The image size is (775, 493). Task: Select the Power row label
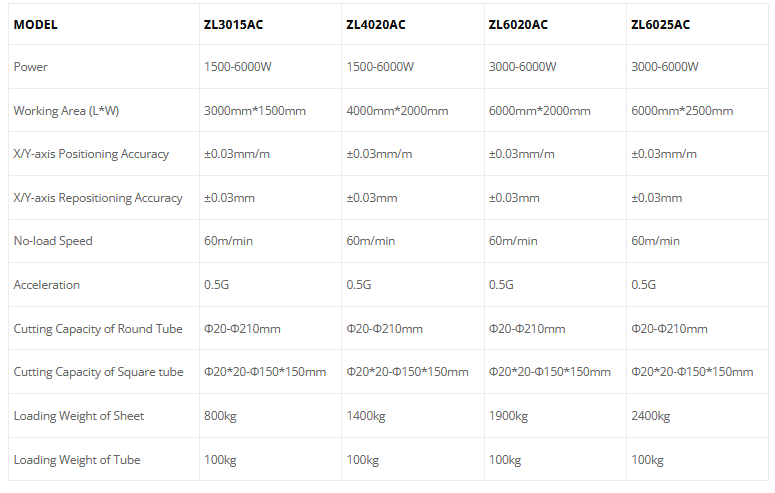click(x=31, y=67)
